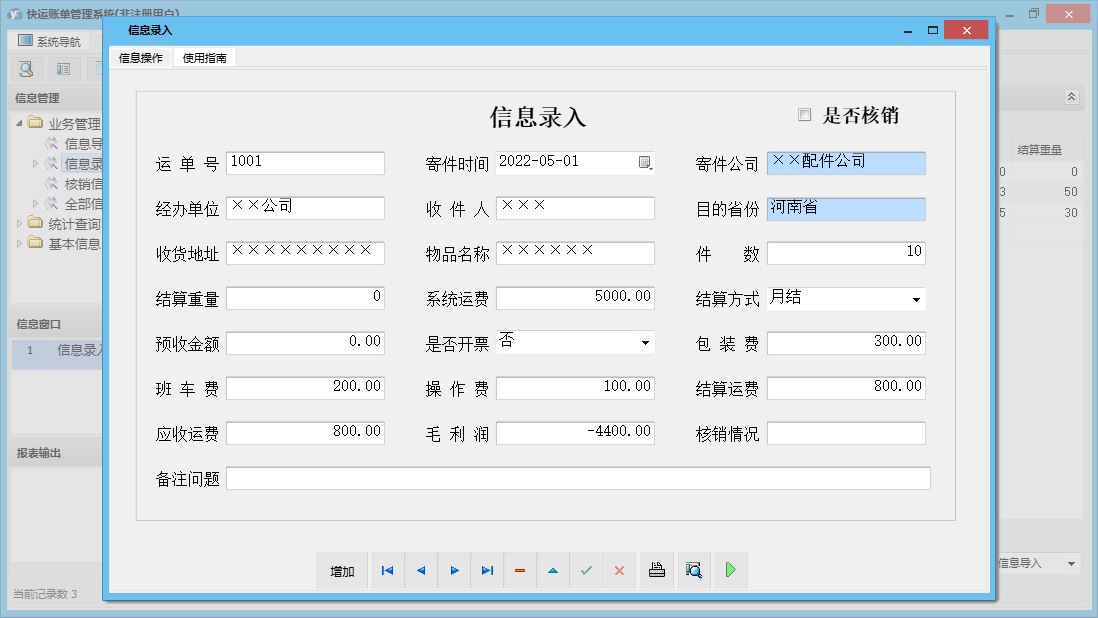Open the 是否开票 dropdown
The image size is (1098, 618).
pyautogui.click(x=645, y=343)
